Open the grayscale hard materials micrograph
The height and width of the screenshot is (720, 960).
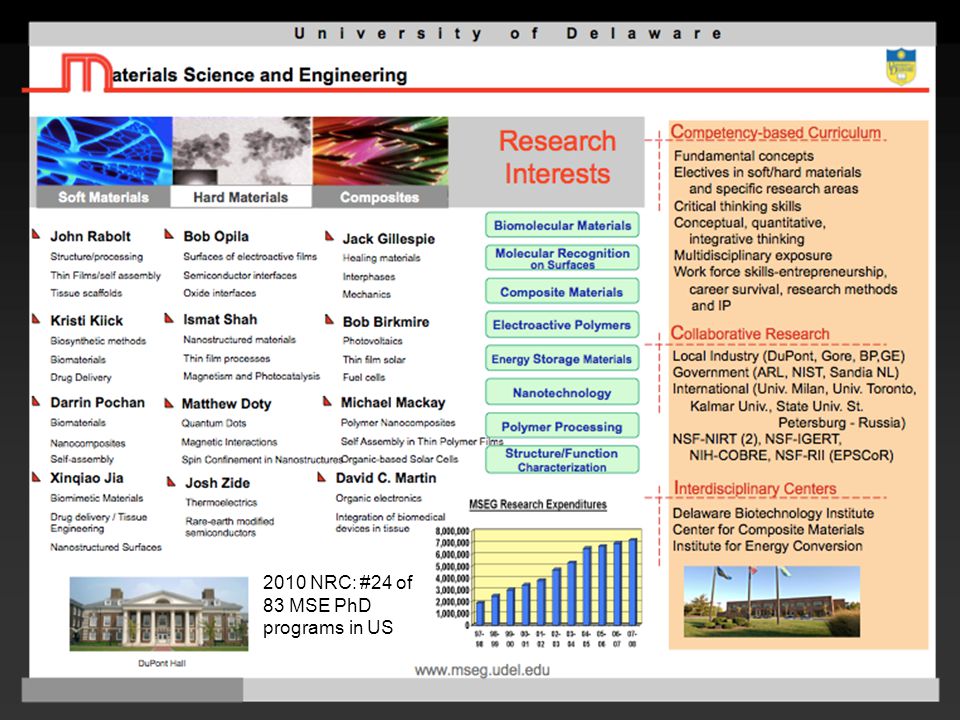click(242, 151)
